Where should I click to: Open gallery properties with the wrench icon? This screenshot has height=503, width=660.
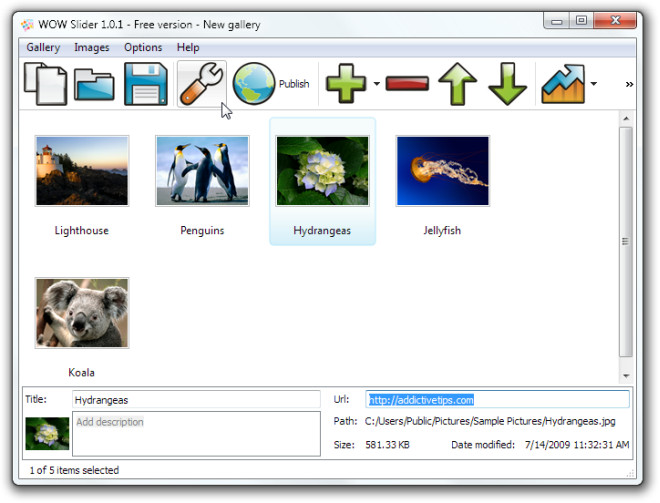202,84
